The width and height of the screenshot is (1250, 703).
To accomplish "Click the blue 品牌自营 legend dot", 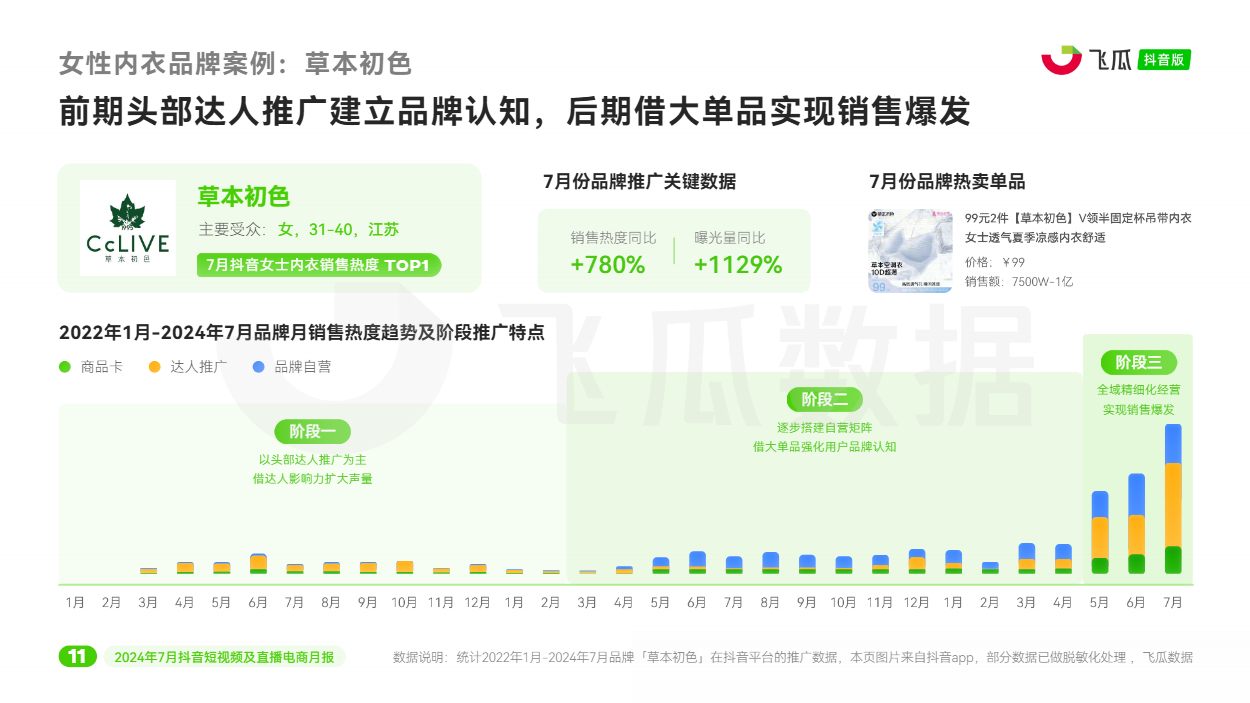I will click(x=258, y=367).
